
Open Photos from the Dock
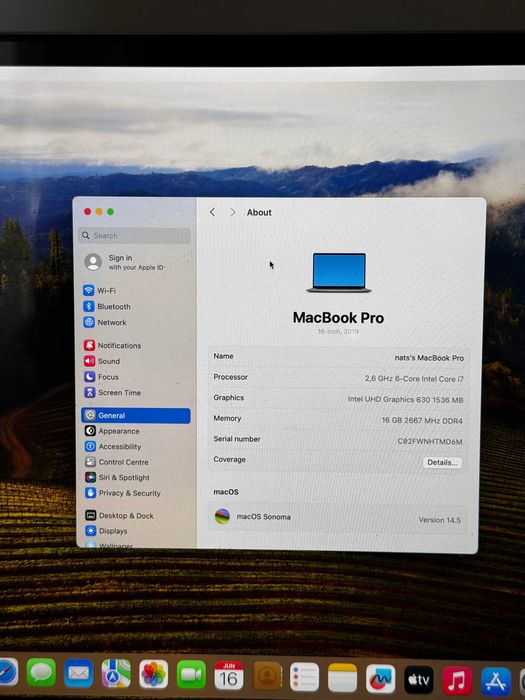154,675
